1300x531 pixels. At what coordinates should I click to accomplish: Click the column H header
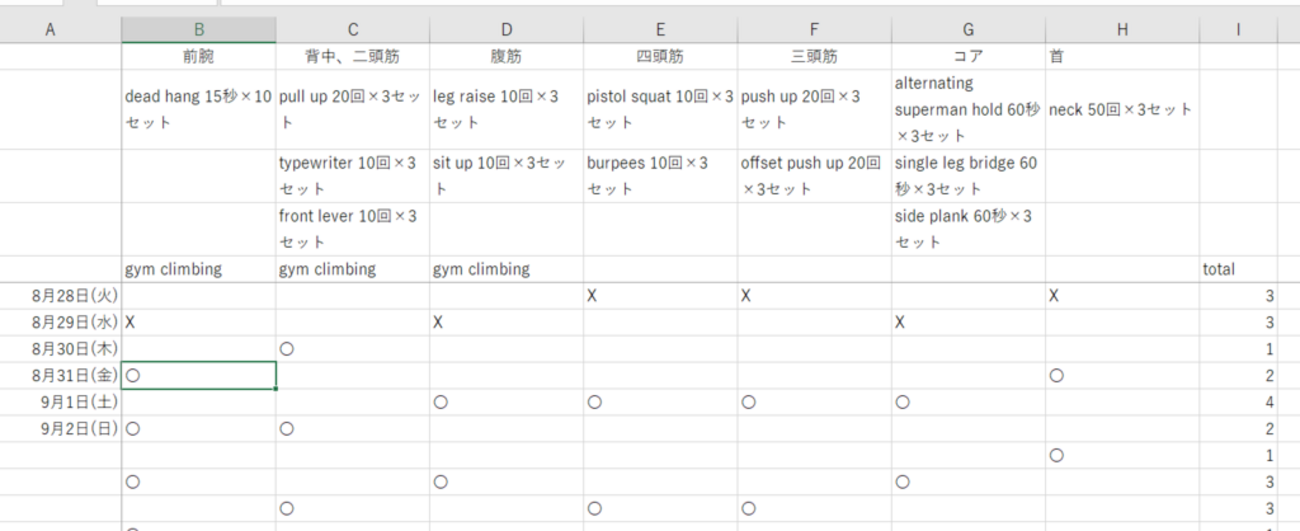[x=1122, y=30]
